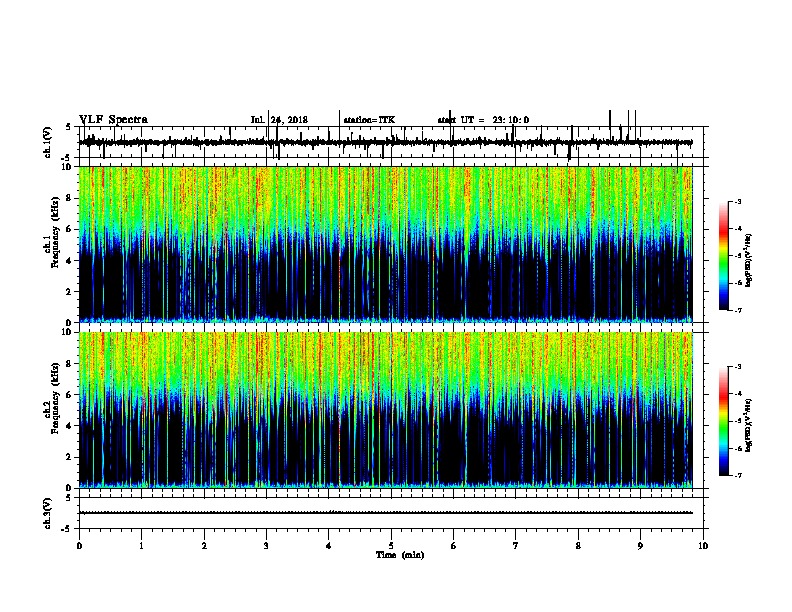Click the "2" minute tick on the time axis
792x612 pixels.
204,546
